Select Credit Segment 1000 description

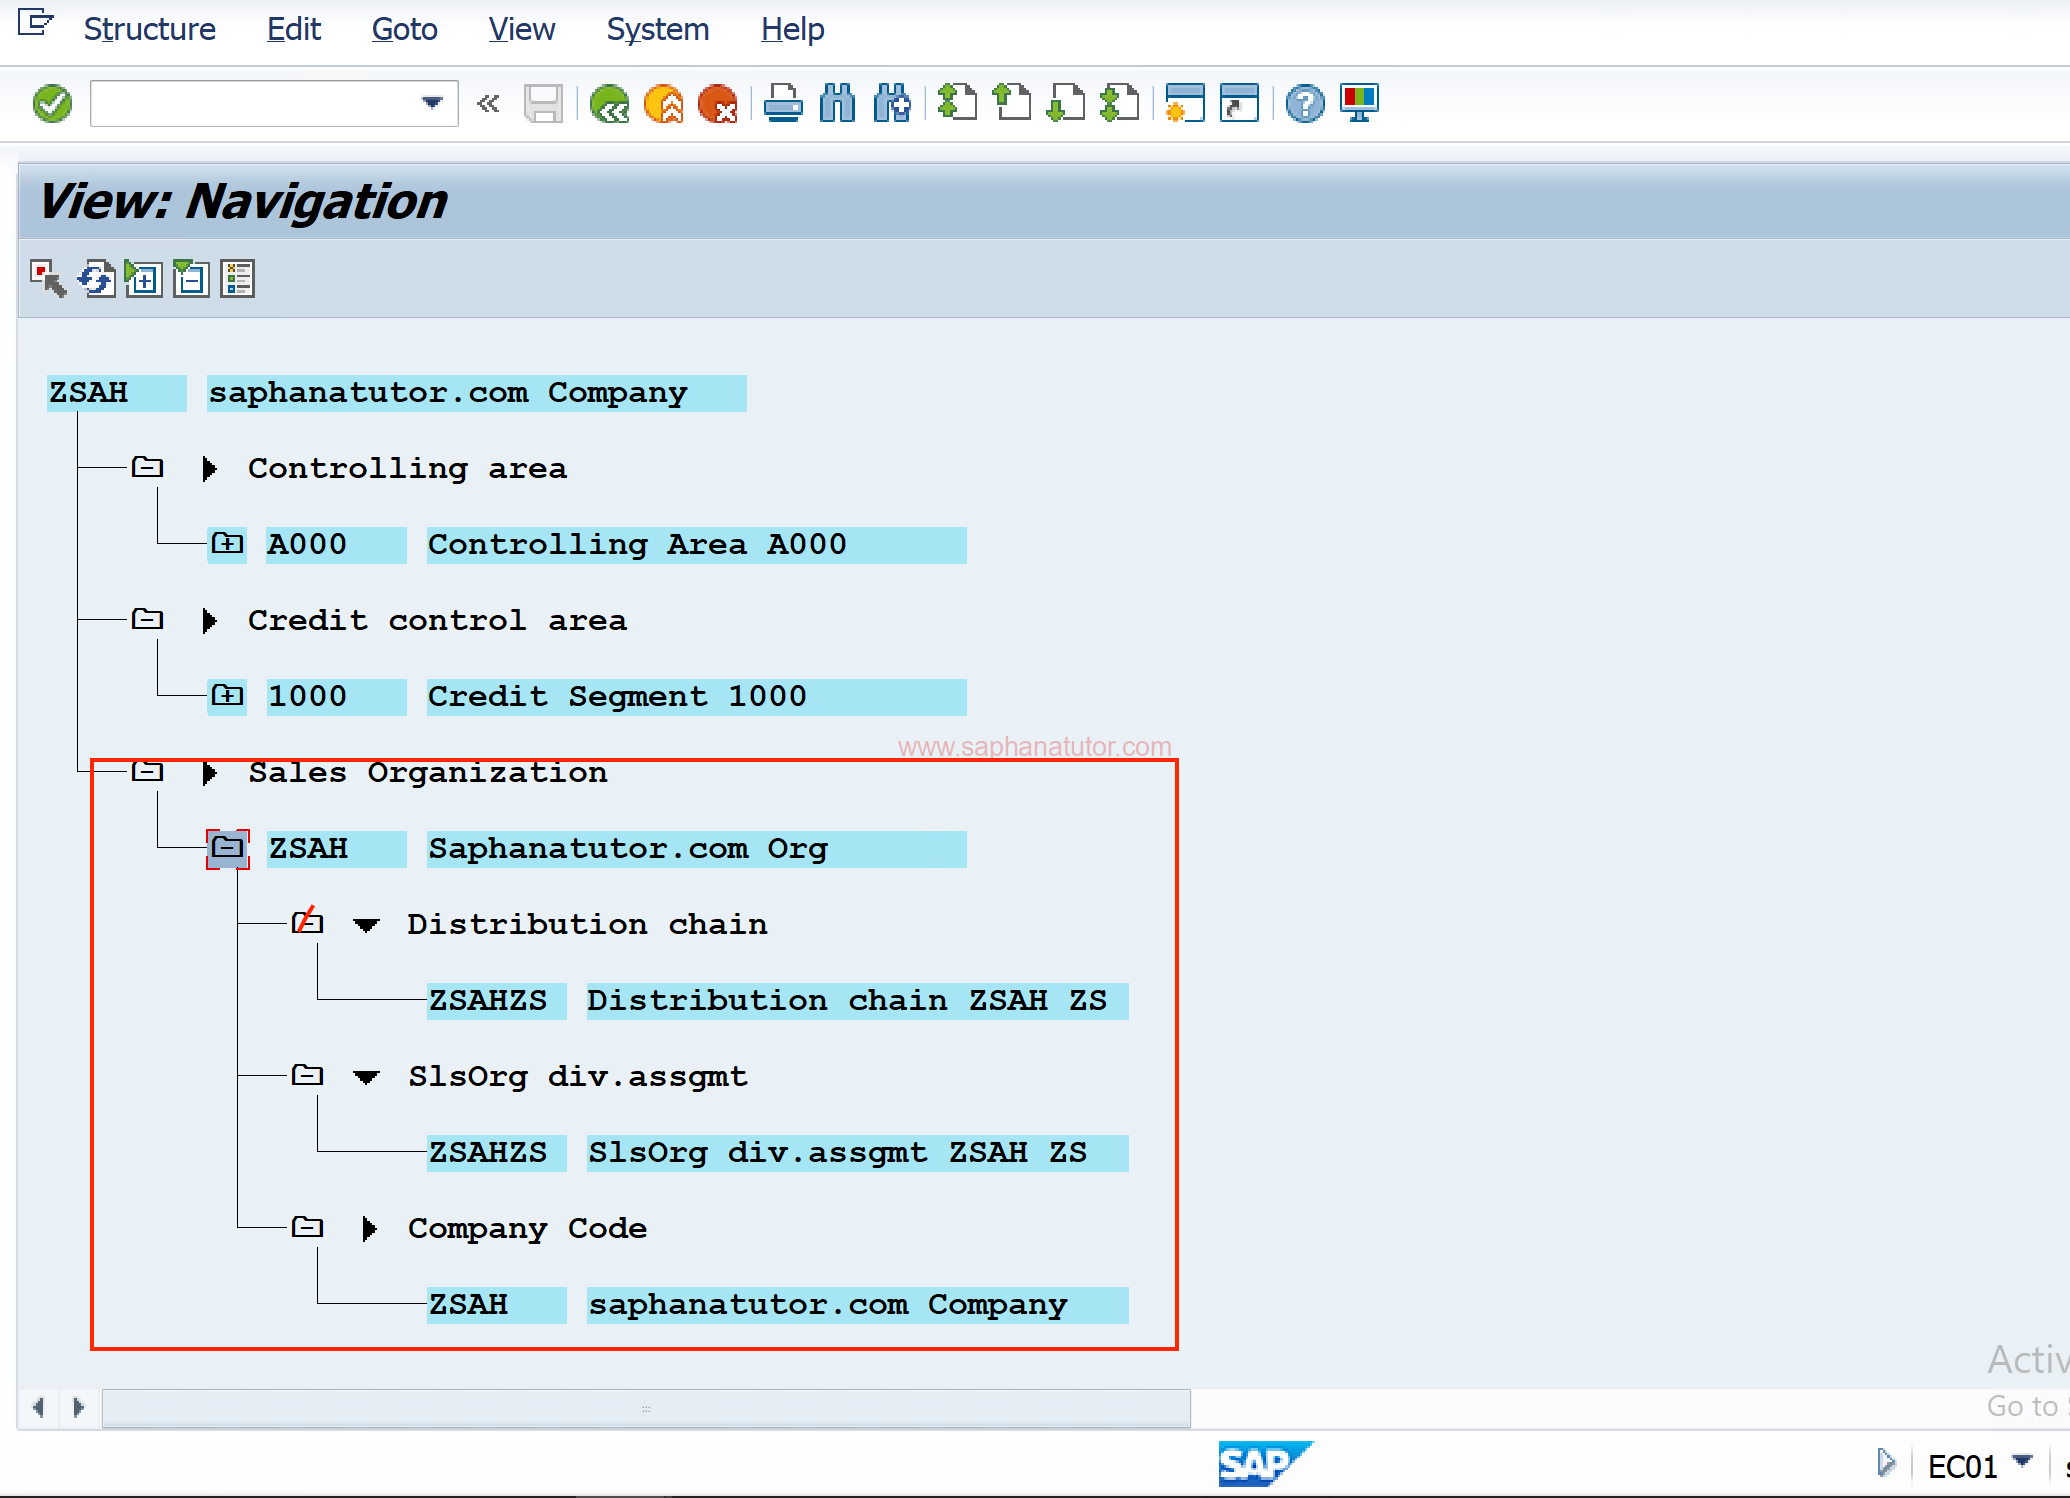tap(696, 697)
